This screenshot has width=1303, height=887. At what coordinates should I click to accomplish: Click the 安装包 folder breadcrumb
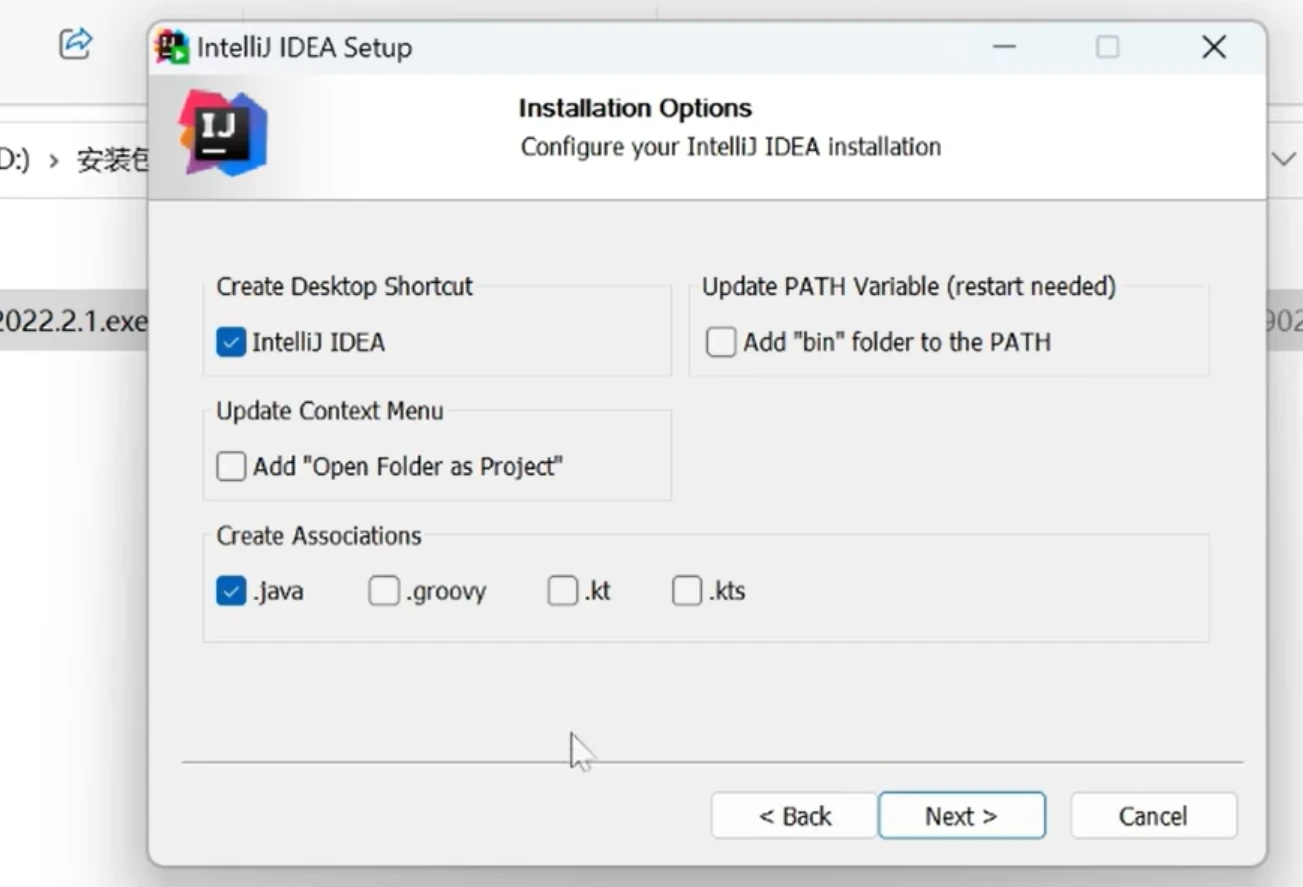(x=112, y=160)
